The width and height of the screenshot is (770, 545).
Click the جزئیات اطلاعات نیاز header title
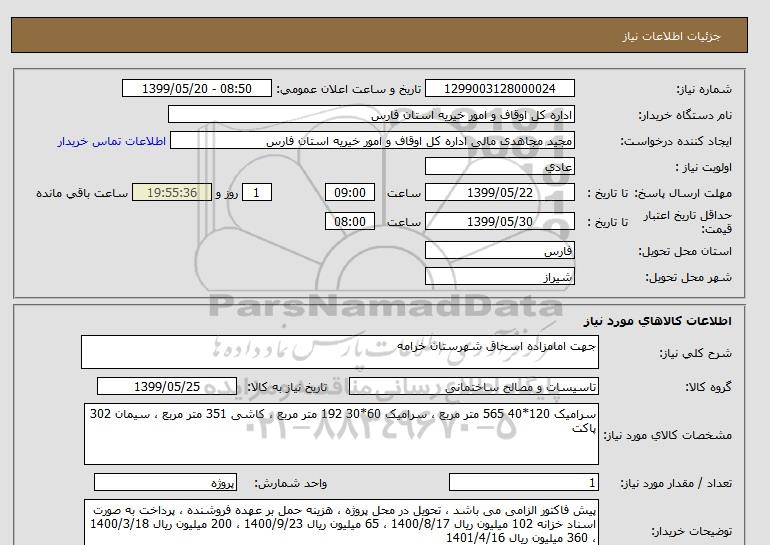(x=671, y=36)
